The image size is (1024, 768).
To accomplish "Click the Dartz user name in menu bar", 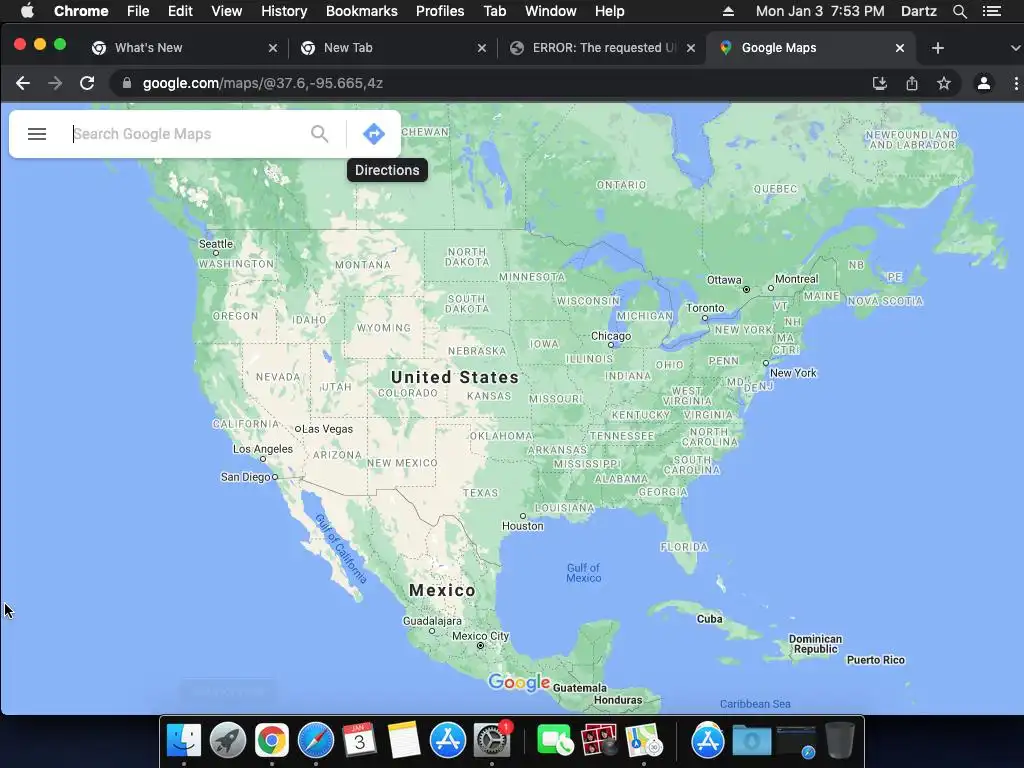I will pos(918,11).
